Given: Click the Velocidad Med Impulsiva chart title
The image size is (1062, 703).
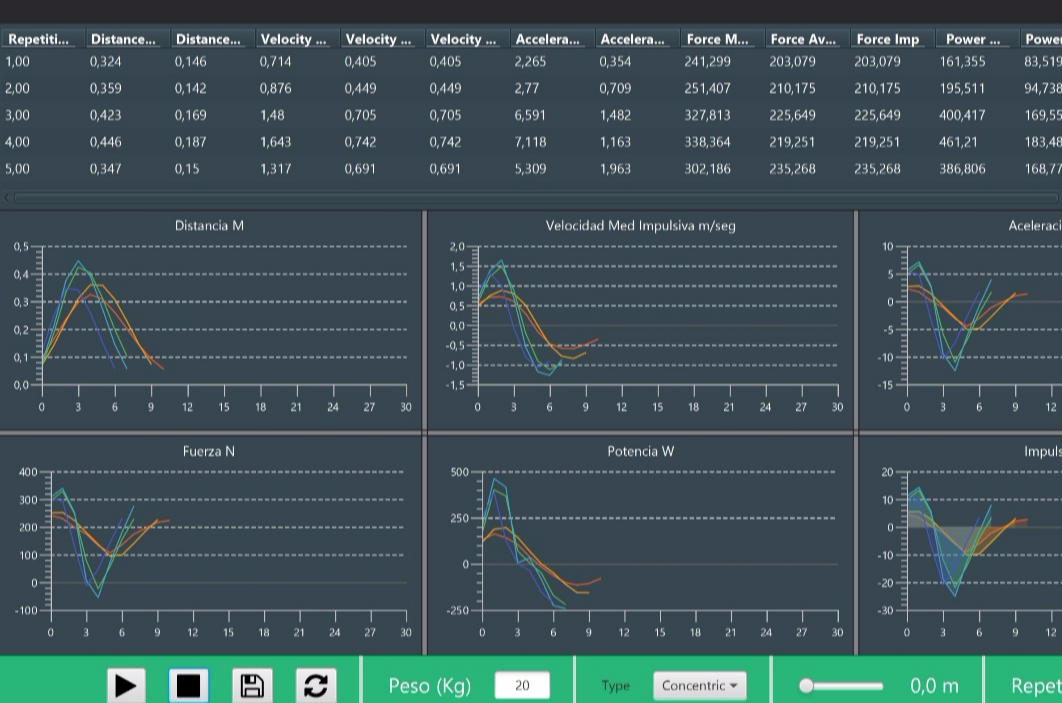Looking at the screenshot, I should click(640, 226).
